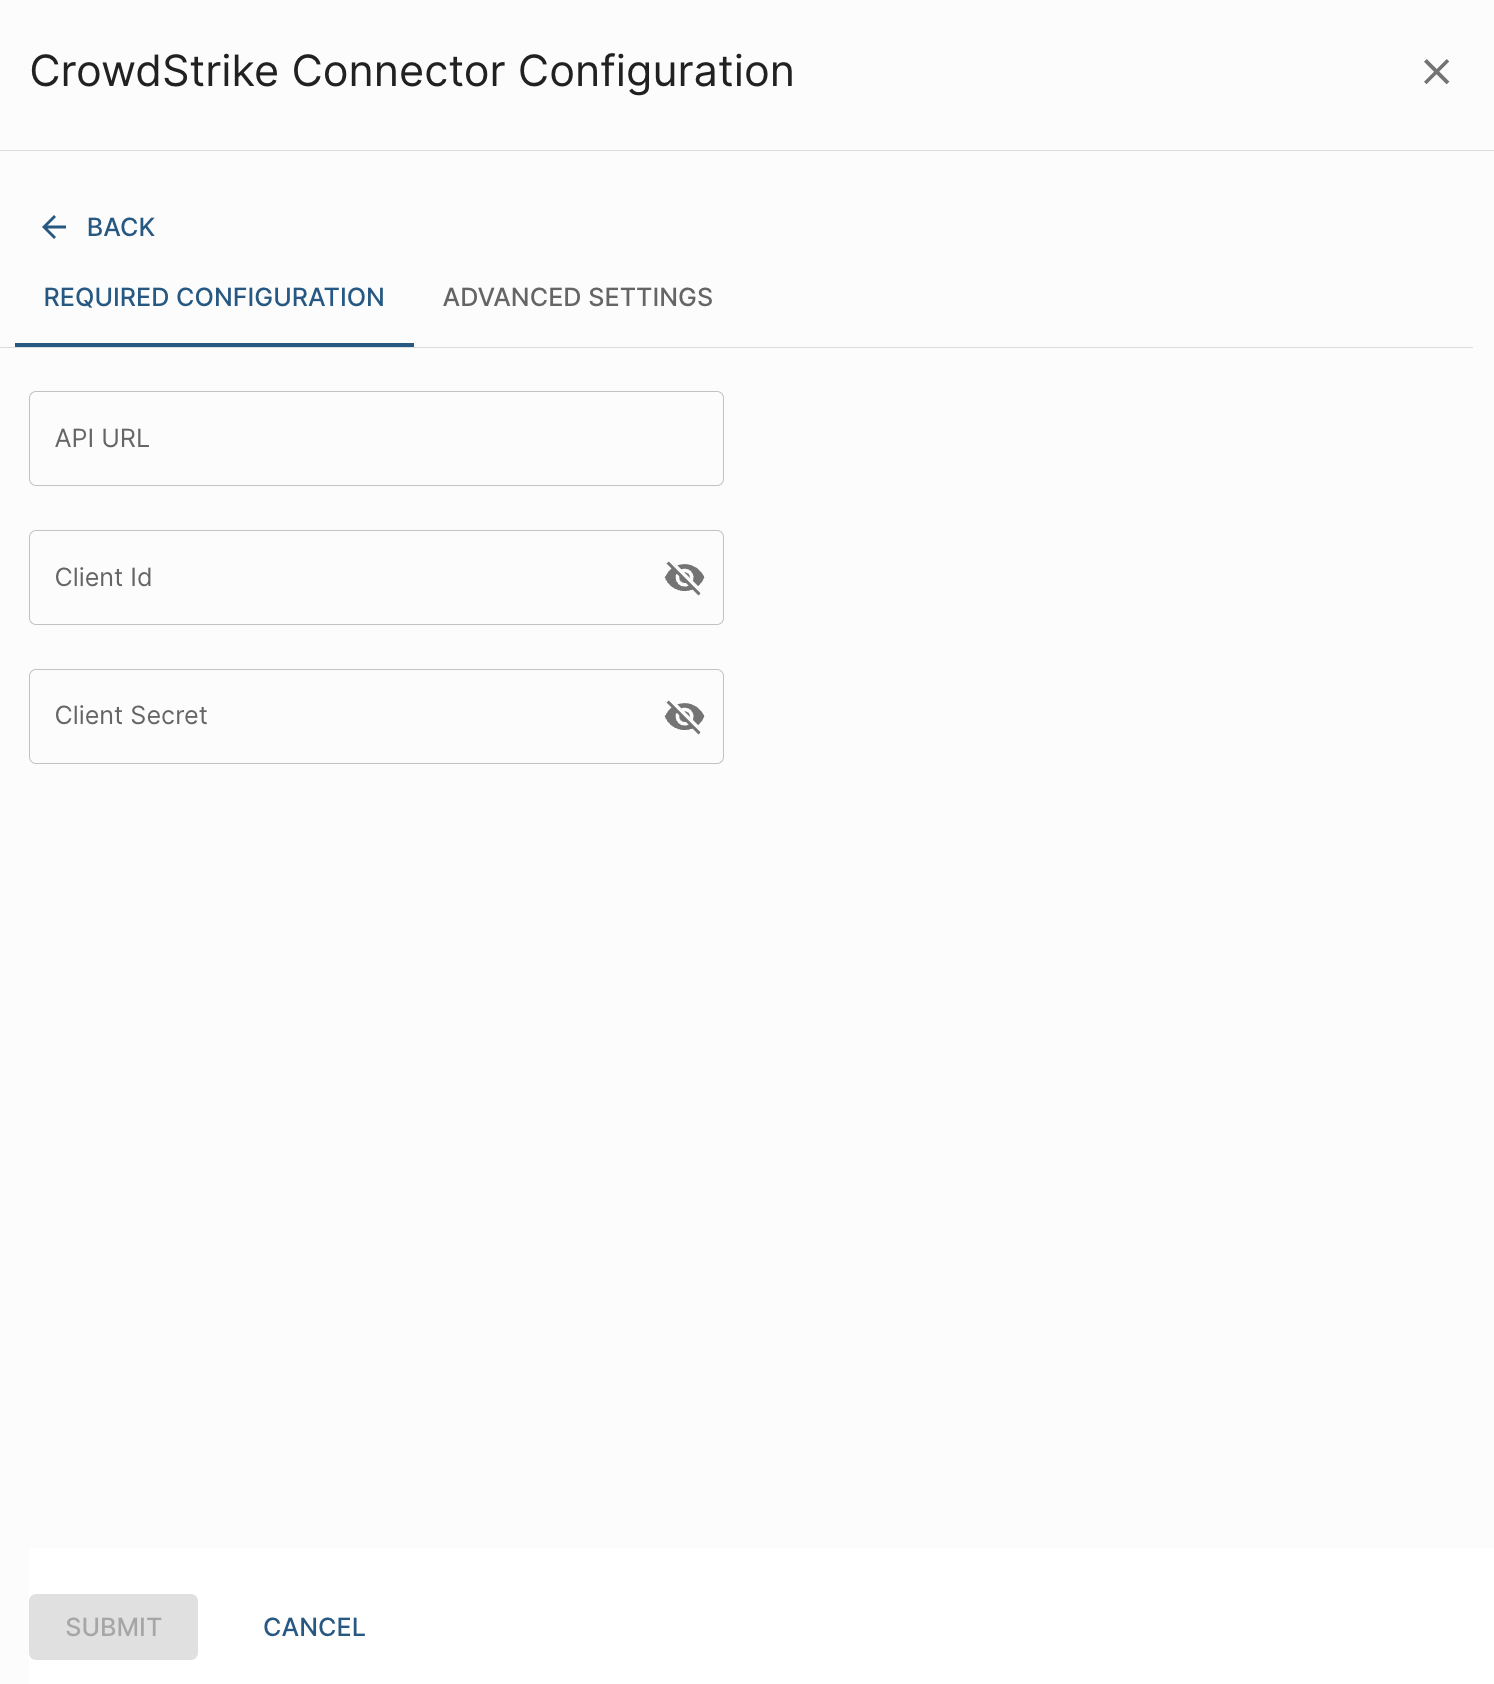Close the CrowdStrike Connector Configuration dialog
This screenshot has height=1684, width=1494.
[1436, 72]
